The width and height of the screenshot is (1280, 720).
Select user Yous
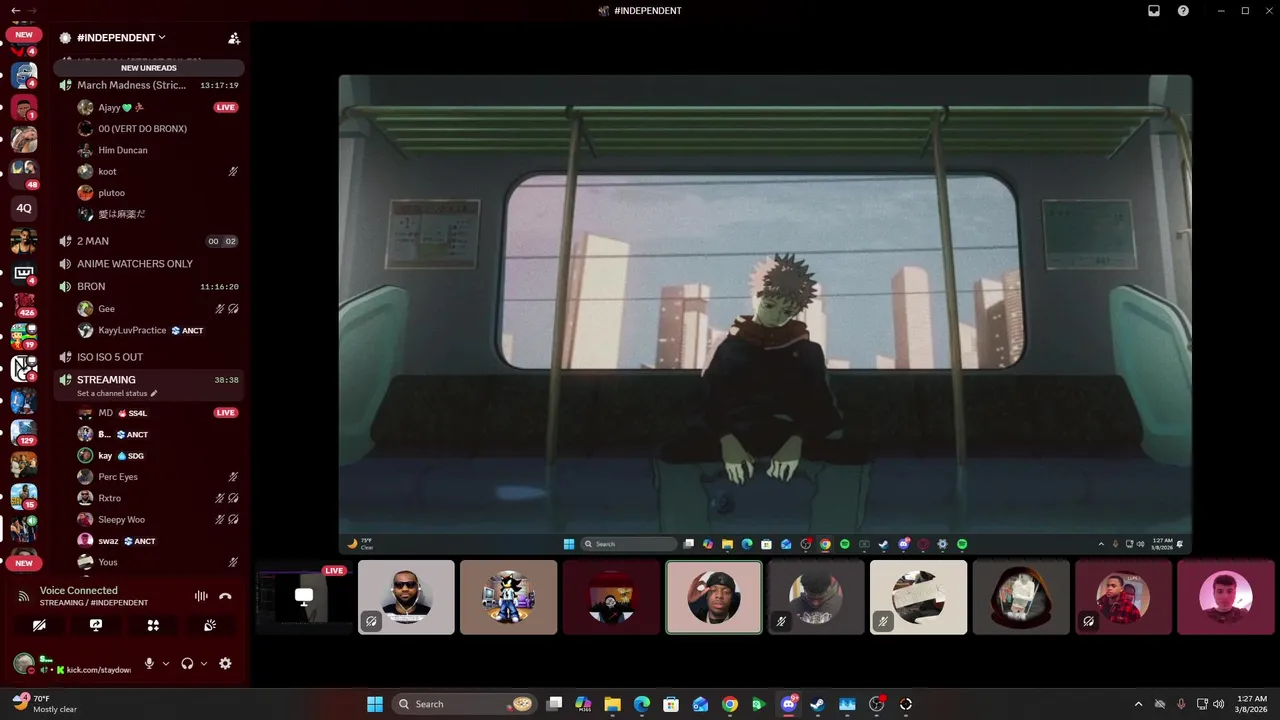(107, 562)
